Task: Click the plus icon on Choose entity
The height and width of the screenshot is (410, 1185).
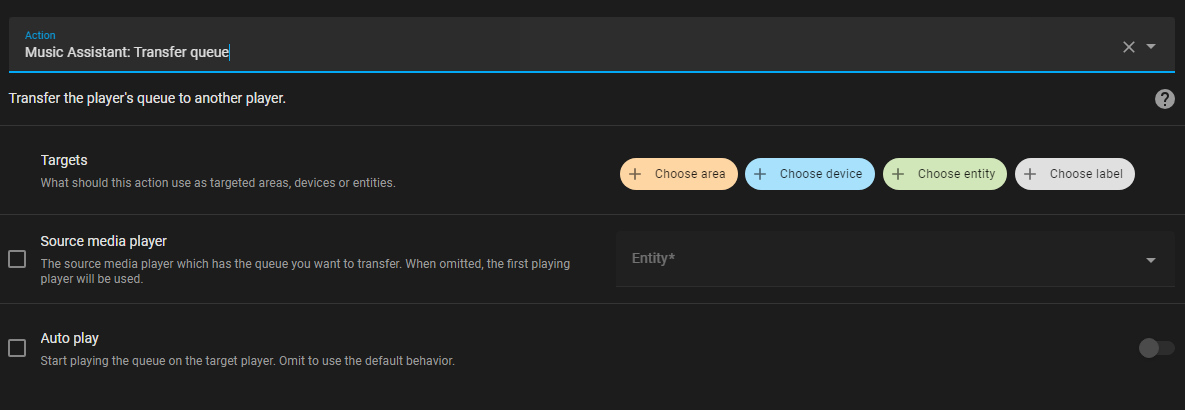Action: coord(898,174)
